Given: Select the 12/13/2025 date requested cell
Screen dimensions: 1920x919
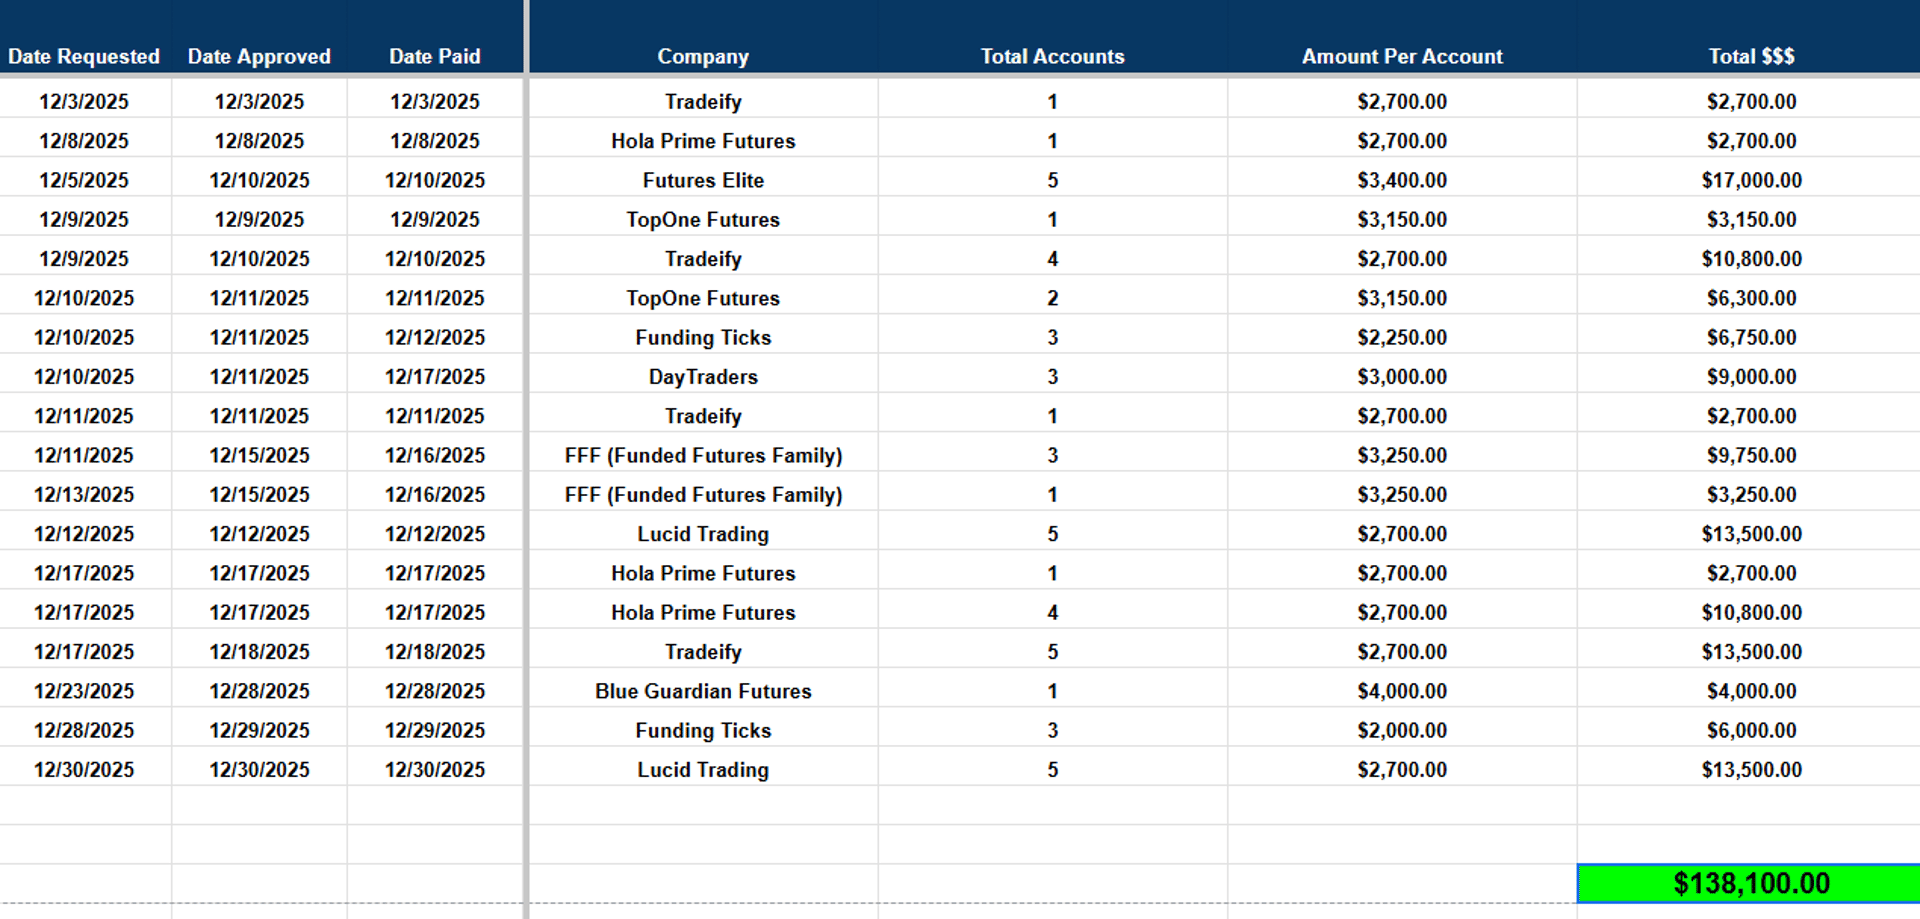Looking at the screenshot, I should click(84, 494).
